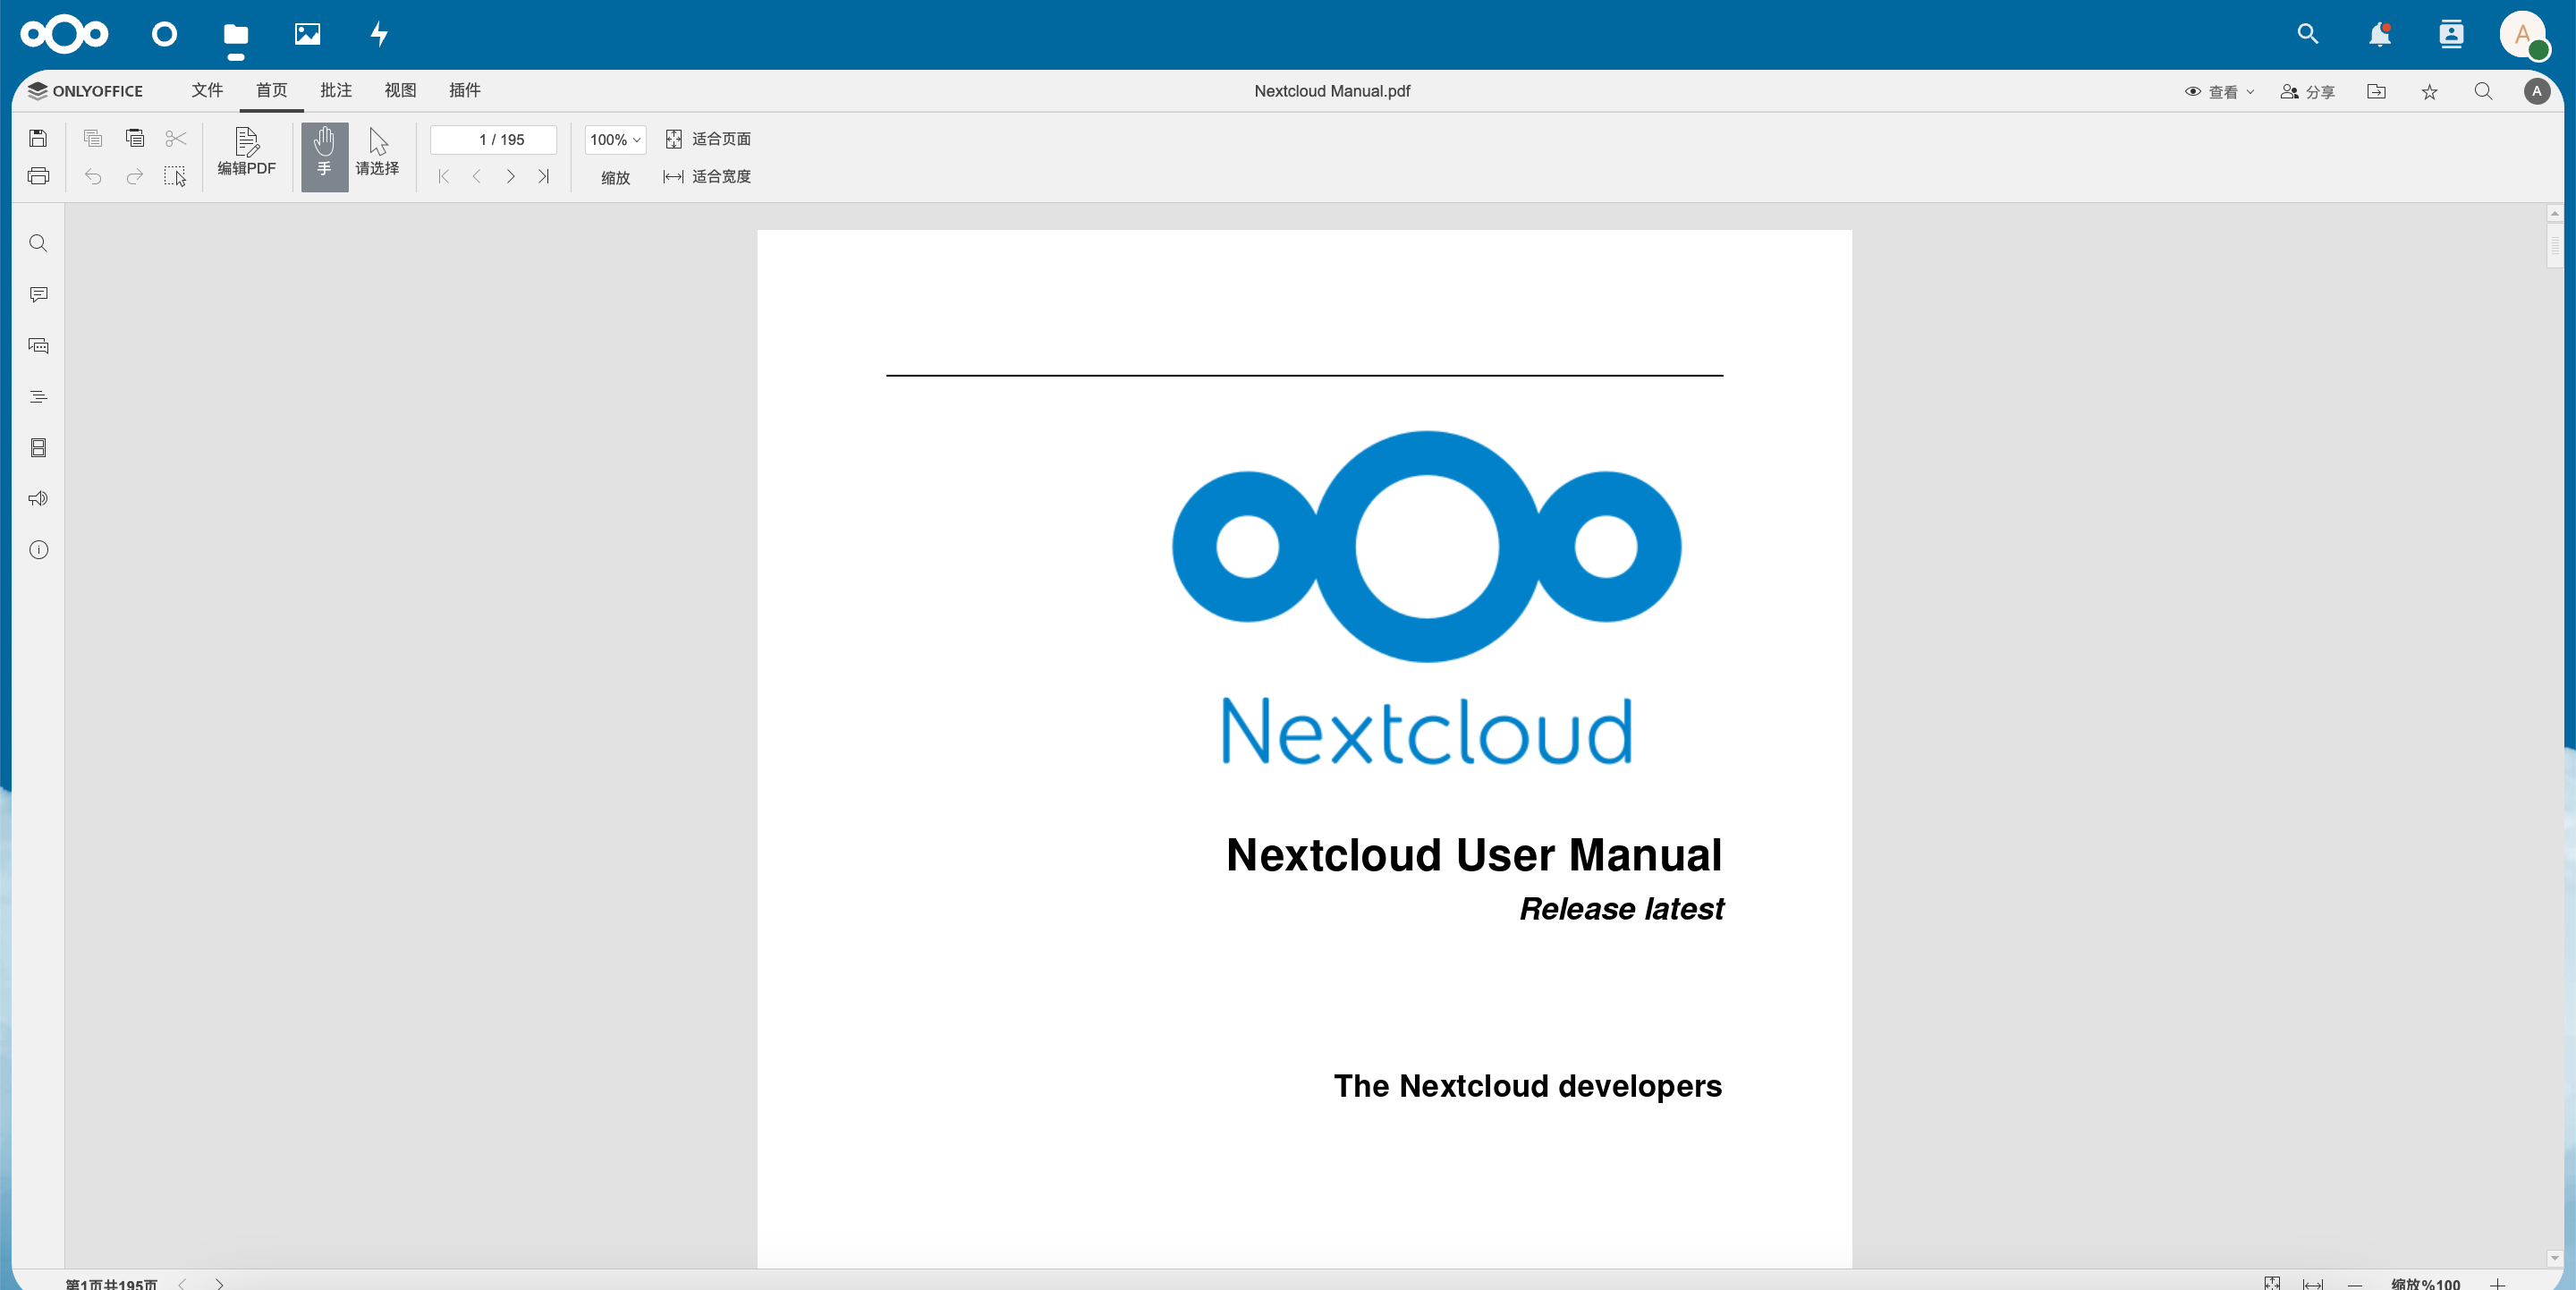Image resolution: width=2576 pixels, height=1290 pixels.
Task: Open the Nextcloud home logo
Action: (x=64, y=34)
